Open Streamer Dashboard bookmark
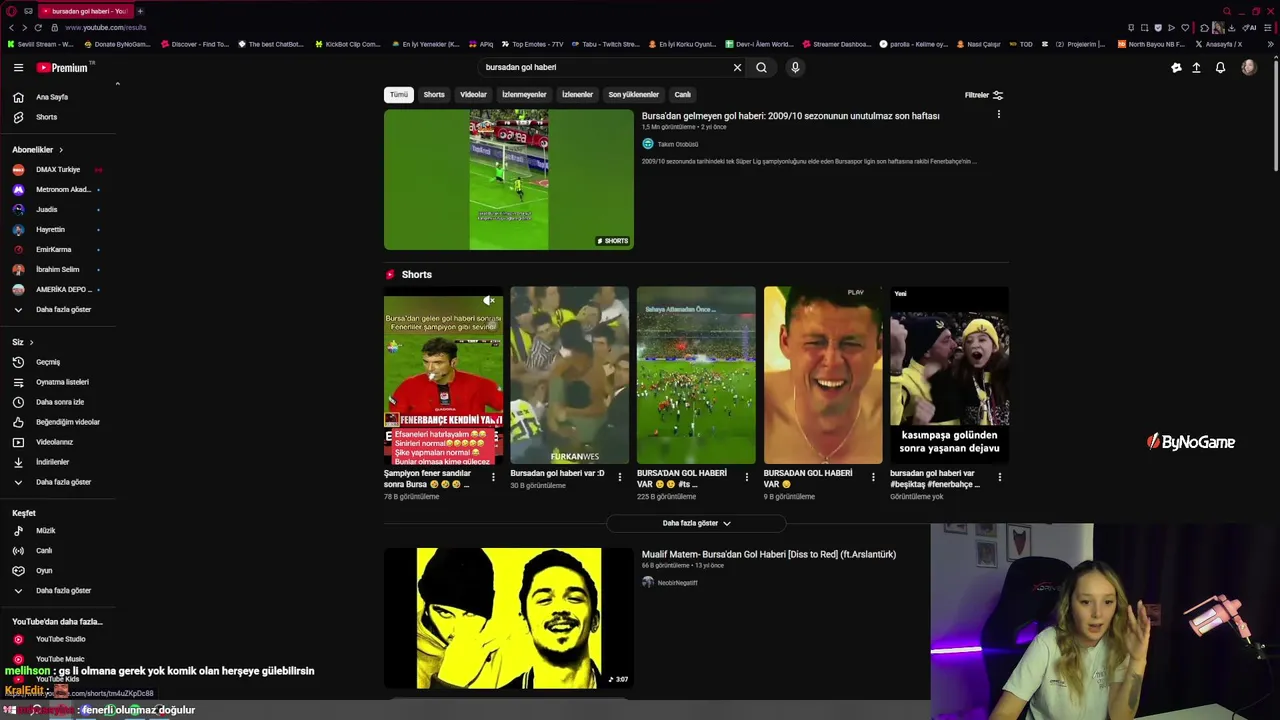 point(836,44)
